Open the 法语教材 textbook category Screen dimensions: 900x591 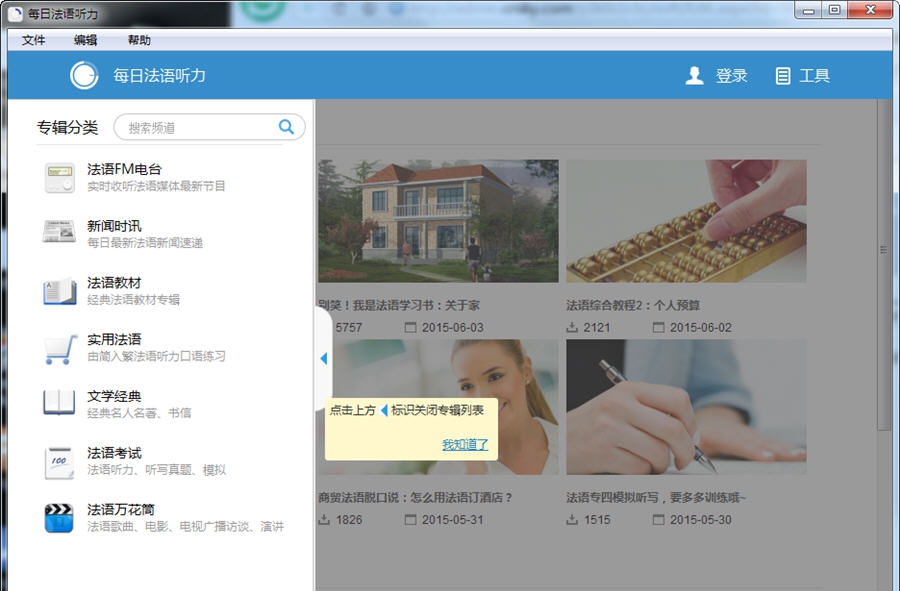60,290
